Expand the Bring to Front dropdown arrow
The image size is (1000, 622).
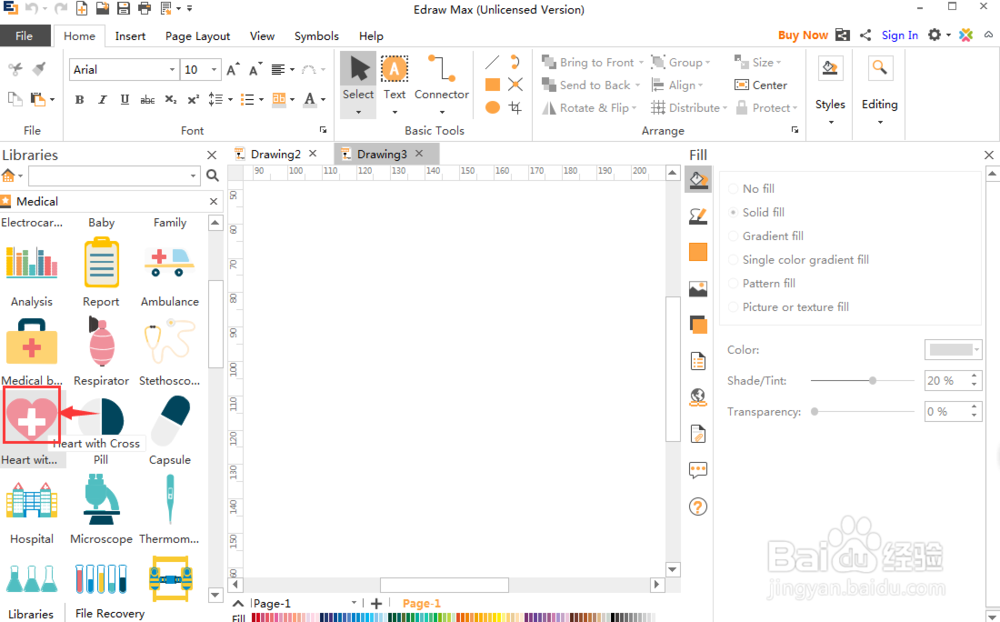[641, 63]
